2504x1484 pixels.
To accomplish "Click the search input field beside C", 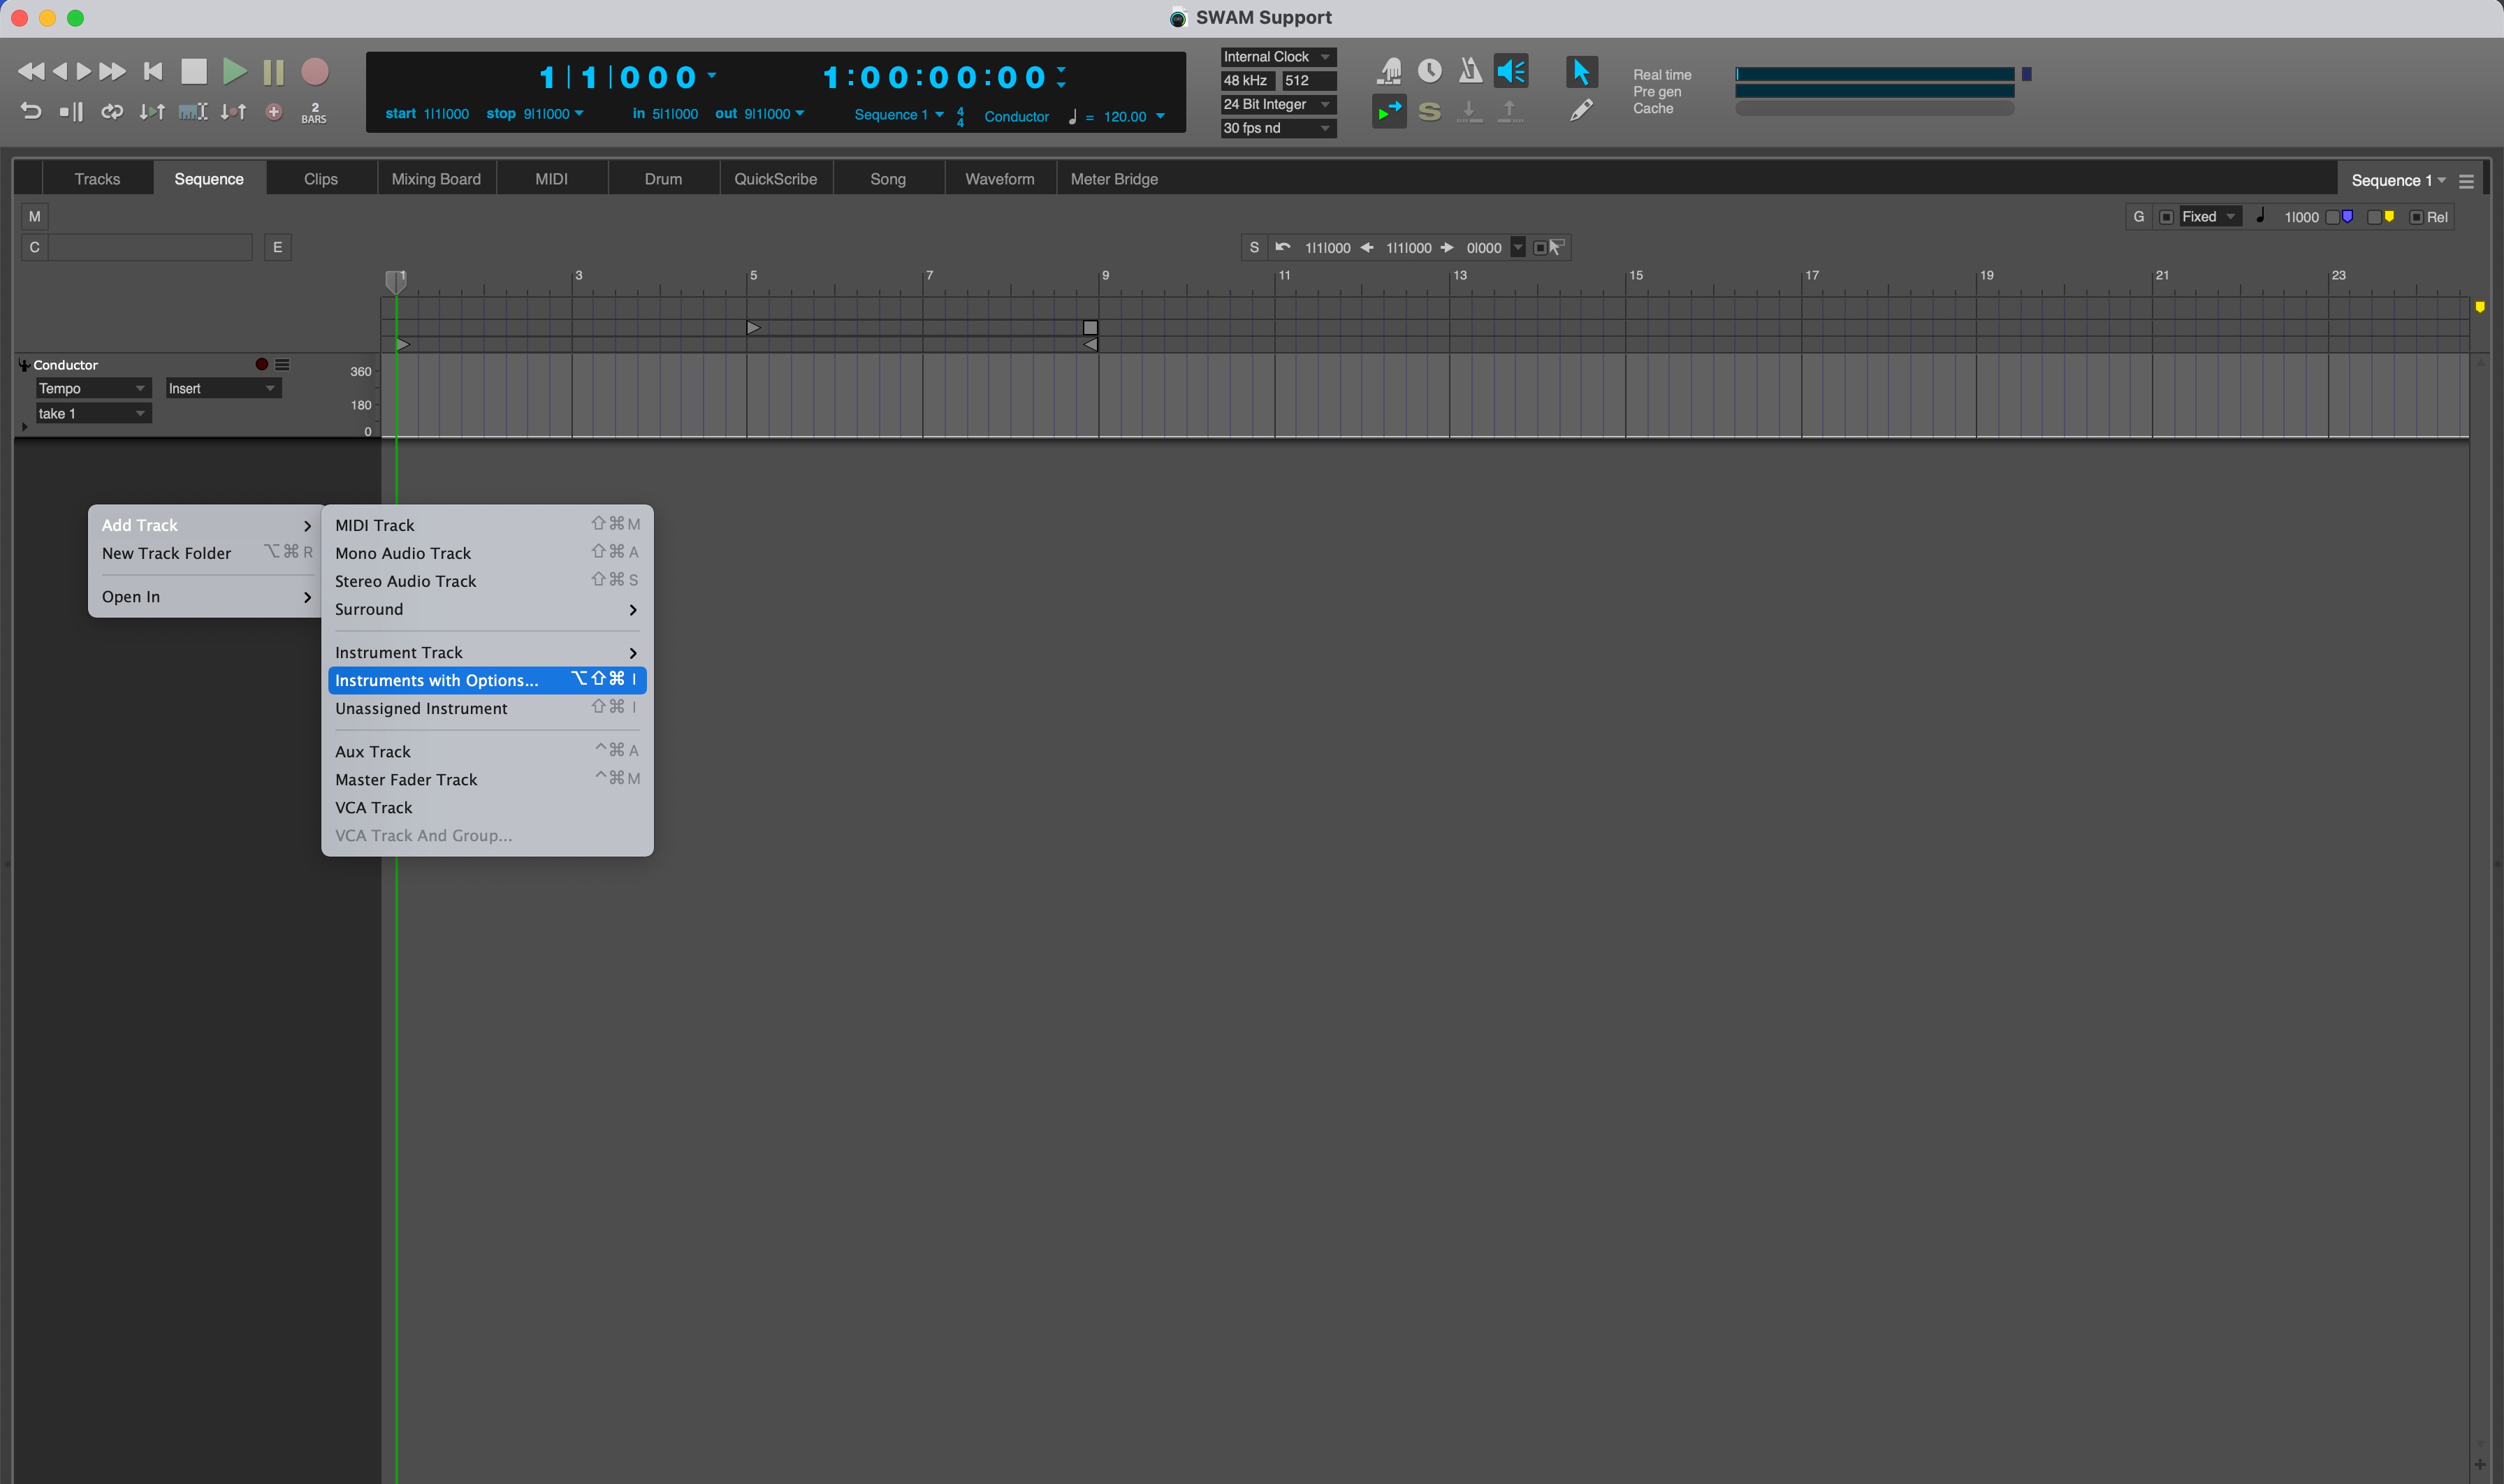I will click(x=150, y=247).
